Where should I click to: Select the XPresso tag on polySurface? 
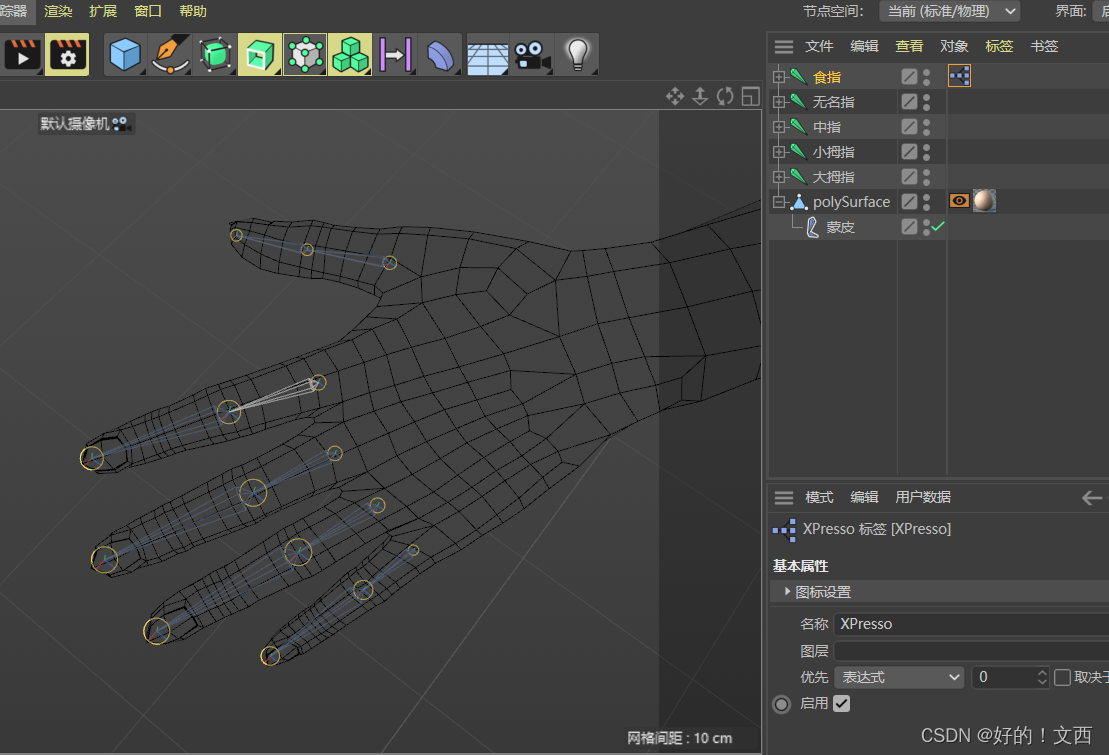(959, 75)
